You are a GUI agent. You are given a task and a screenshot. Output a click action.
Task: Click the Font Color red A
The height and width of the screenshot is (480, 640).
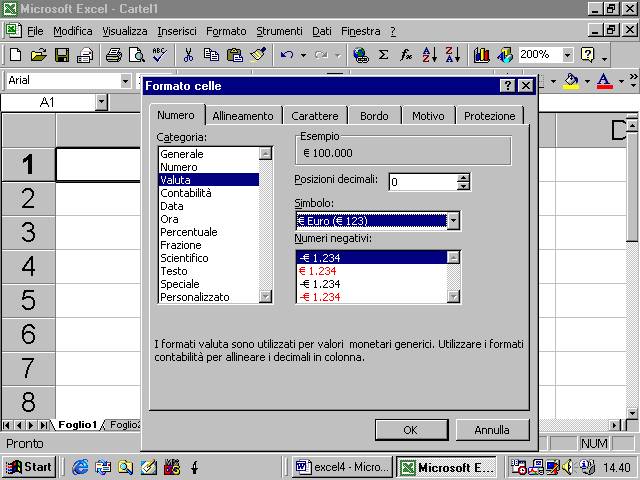click(604, 81)
